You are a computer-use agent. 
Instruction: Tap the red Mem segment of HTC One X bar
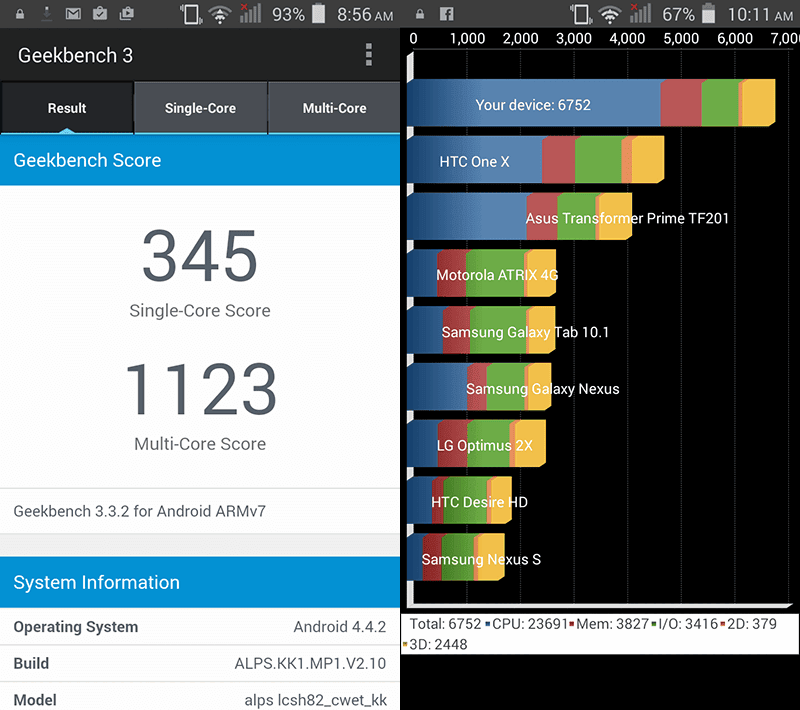(558, 160)
